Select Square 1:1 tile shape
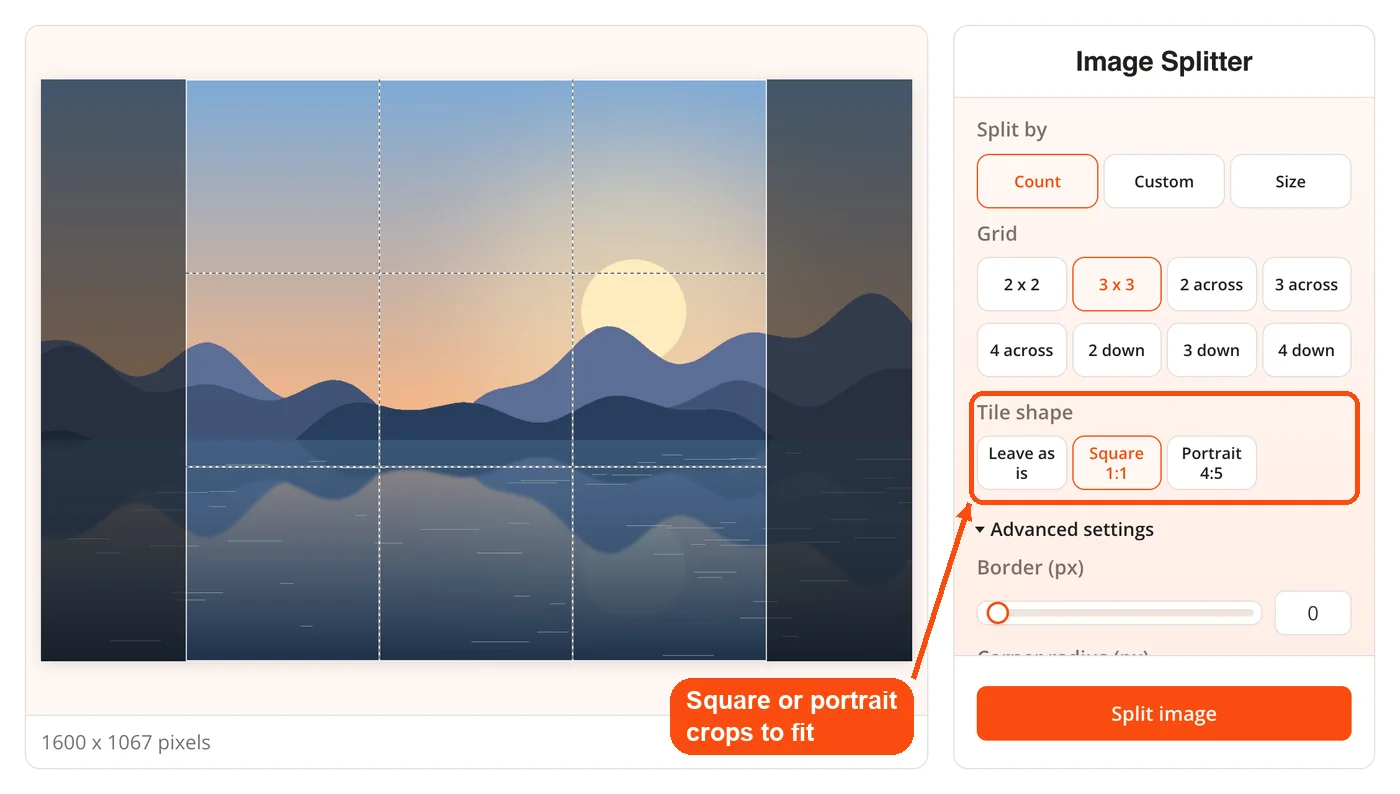 1116,463
